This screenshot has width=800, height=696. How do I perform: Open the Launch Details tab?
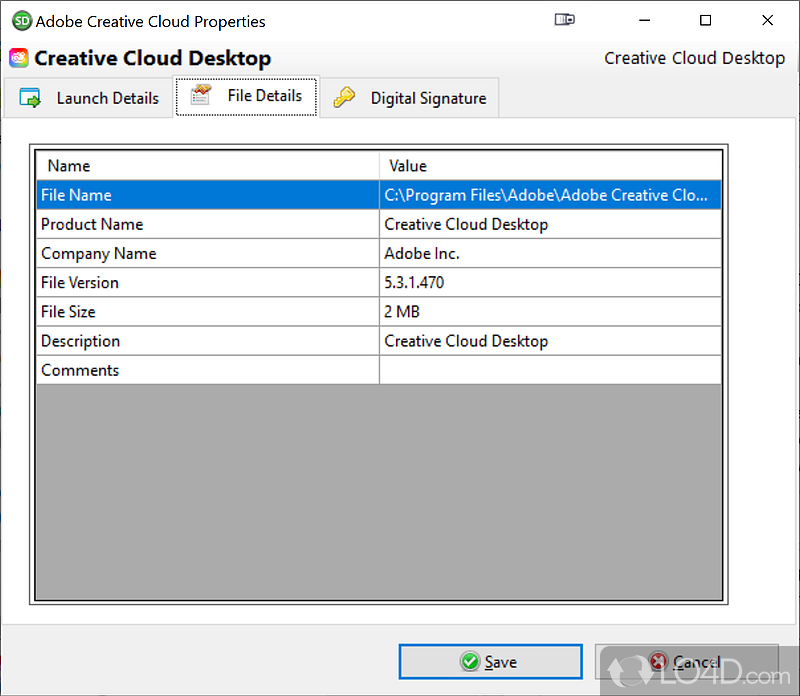(89, 98)
